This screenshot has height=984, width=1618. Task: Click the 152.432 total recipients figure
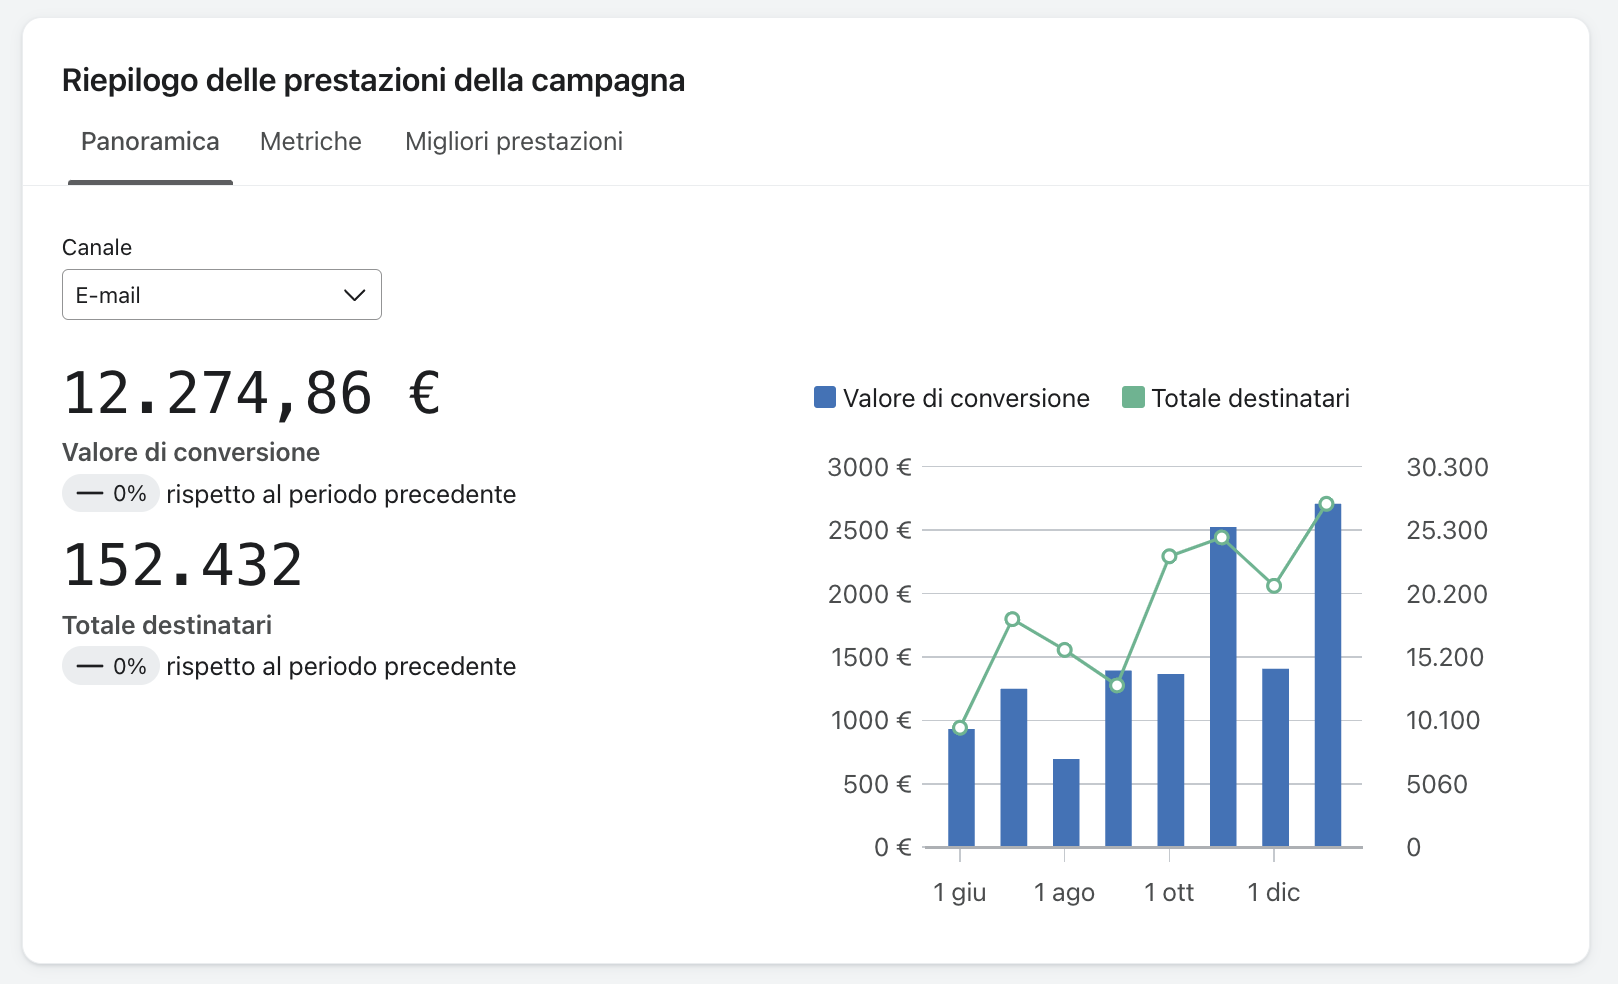click(x=183, y=565)
